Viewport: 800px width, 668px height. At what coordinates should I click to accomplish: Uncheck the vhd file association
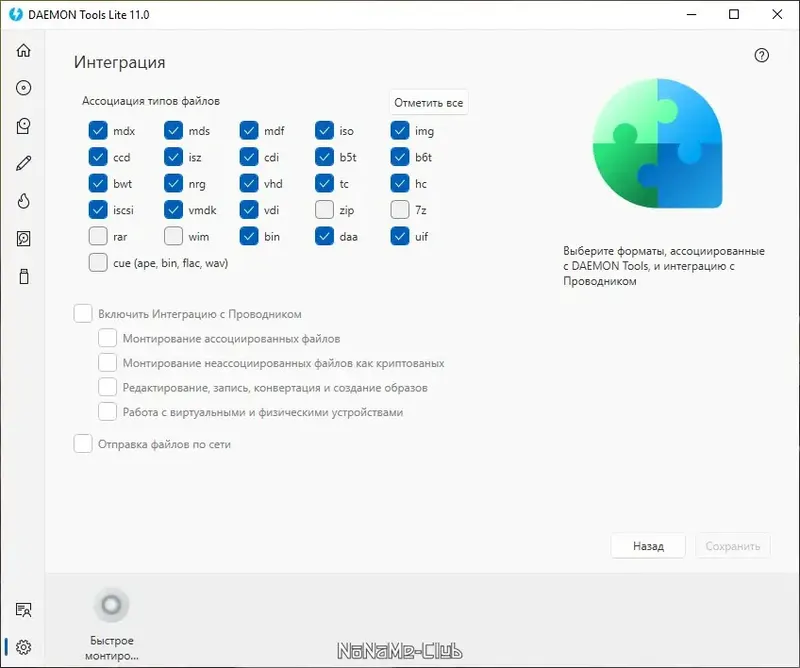[x=249, y=184]
